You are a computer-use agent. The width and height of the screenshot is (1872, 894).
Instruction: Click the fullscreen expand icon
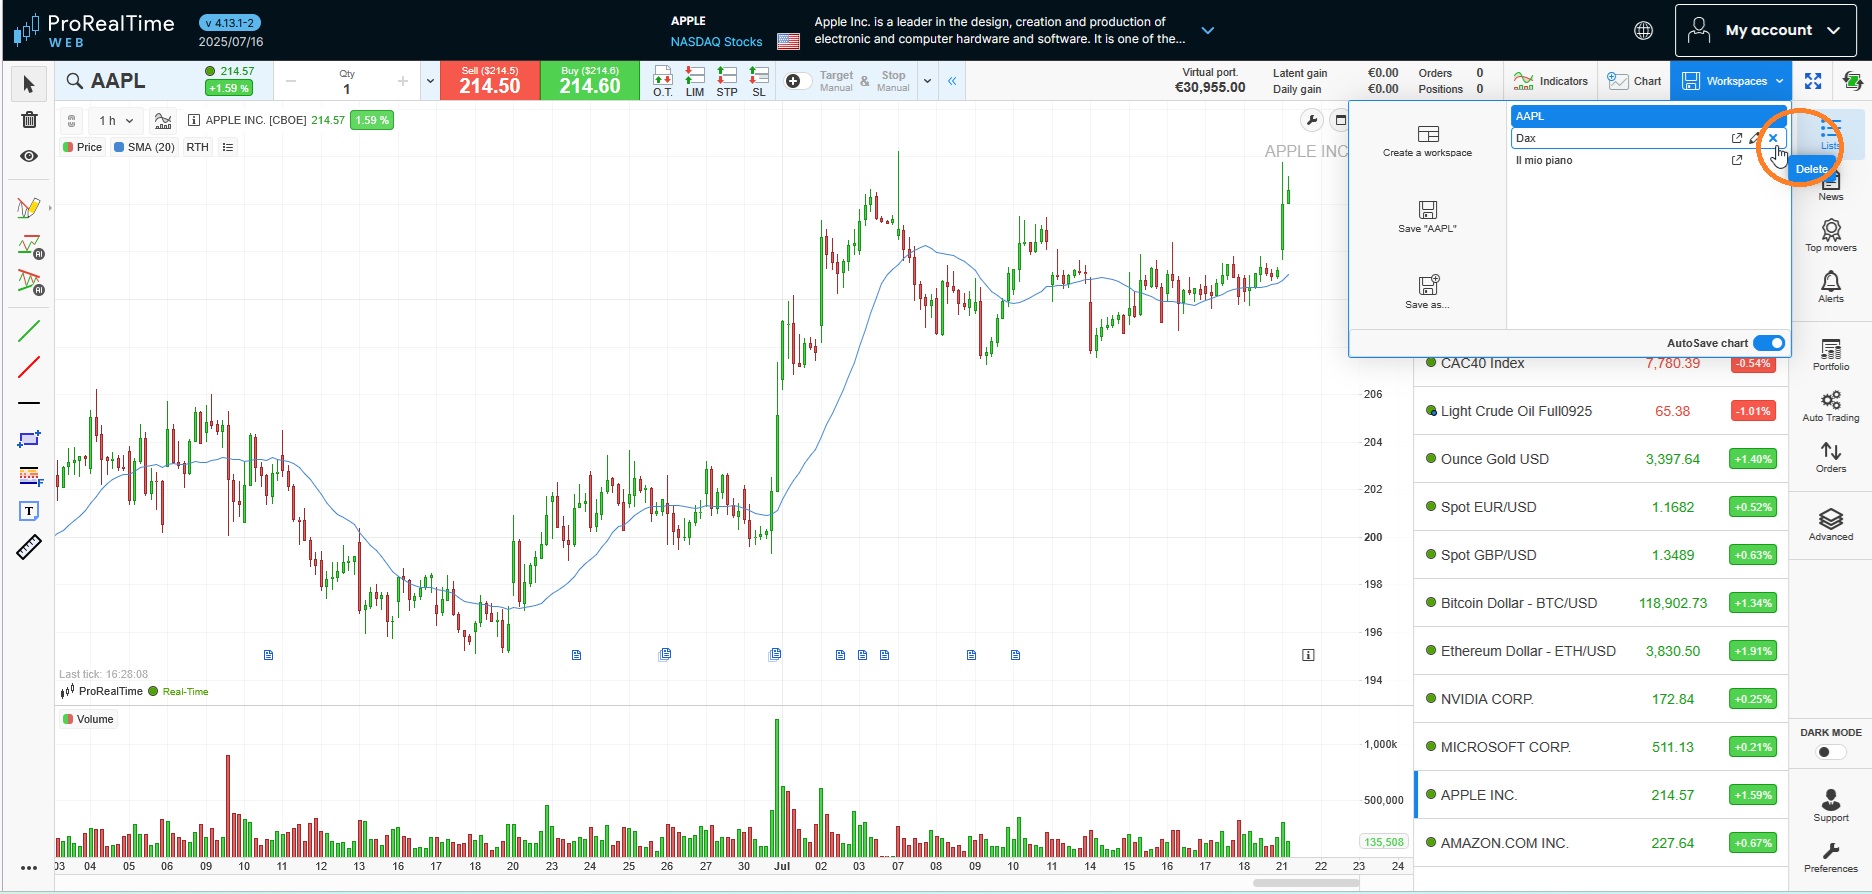click(1813, 81)
